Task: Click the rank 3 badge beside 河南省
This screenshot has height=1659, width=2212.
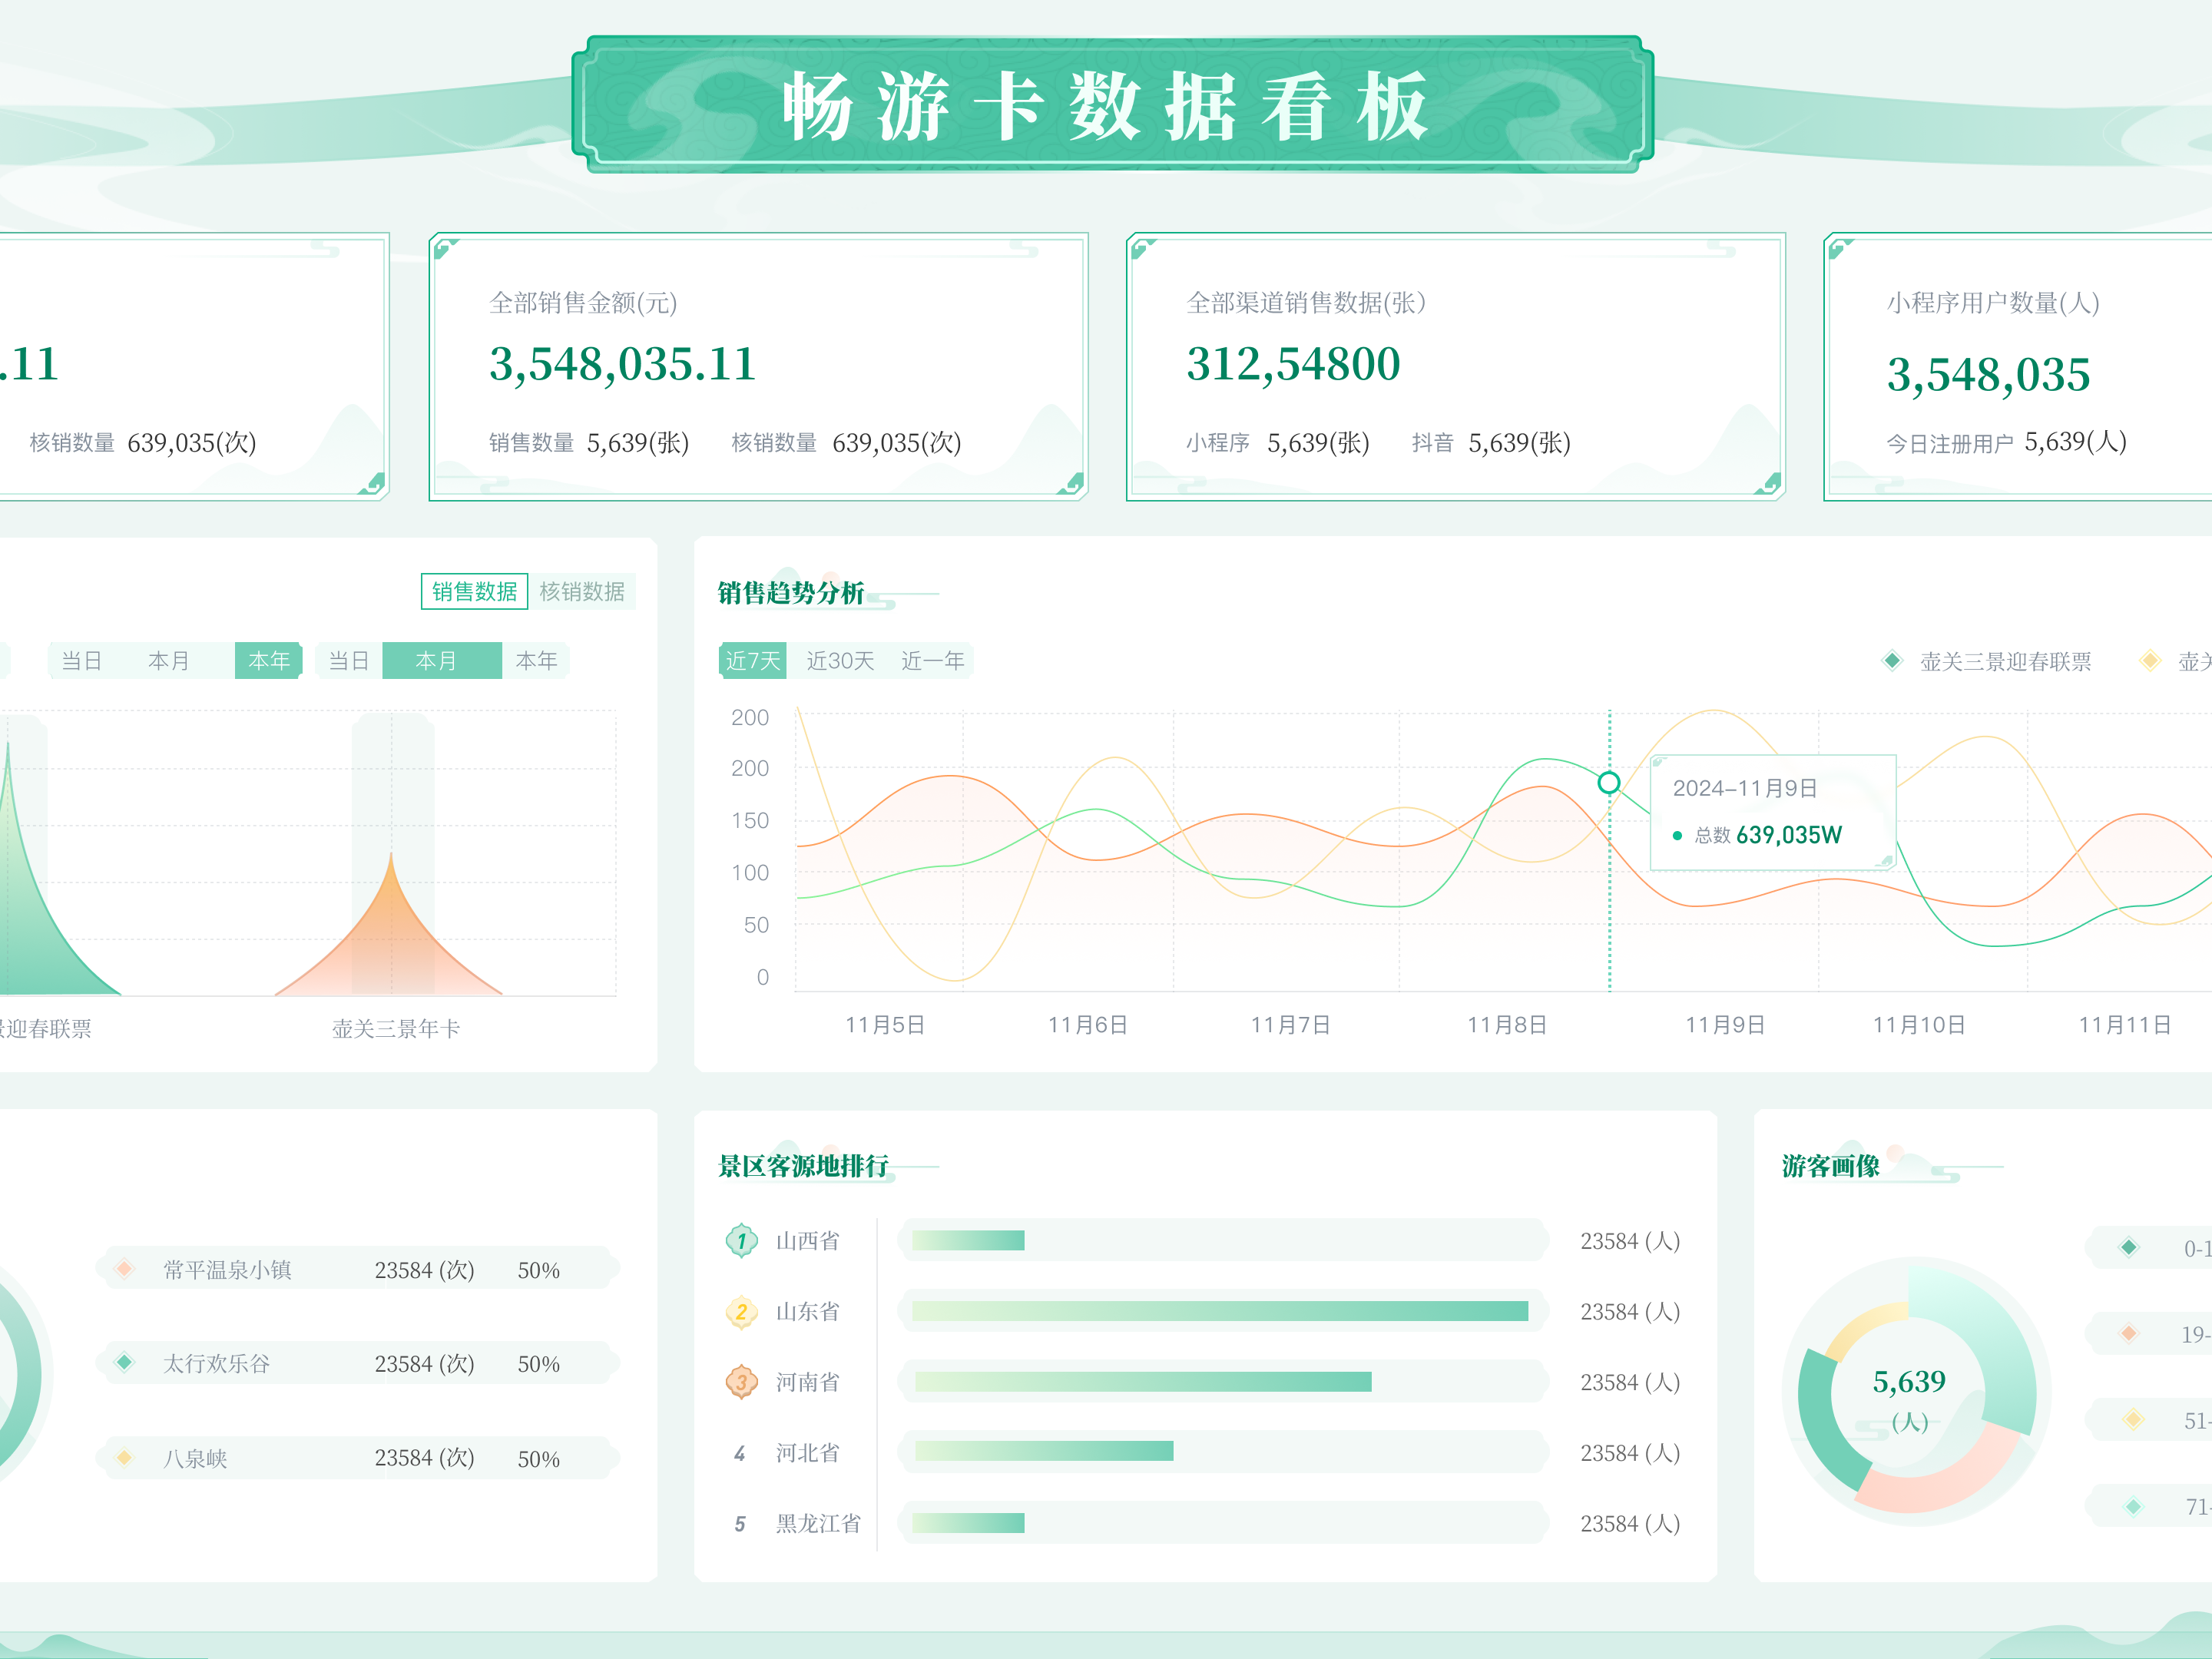Action: 741,1382
